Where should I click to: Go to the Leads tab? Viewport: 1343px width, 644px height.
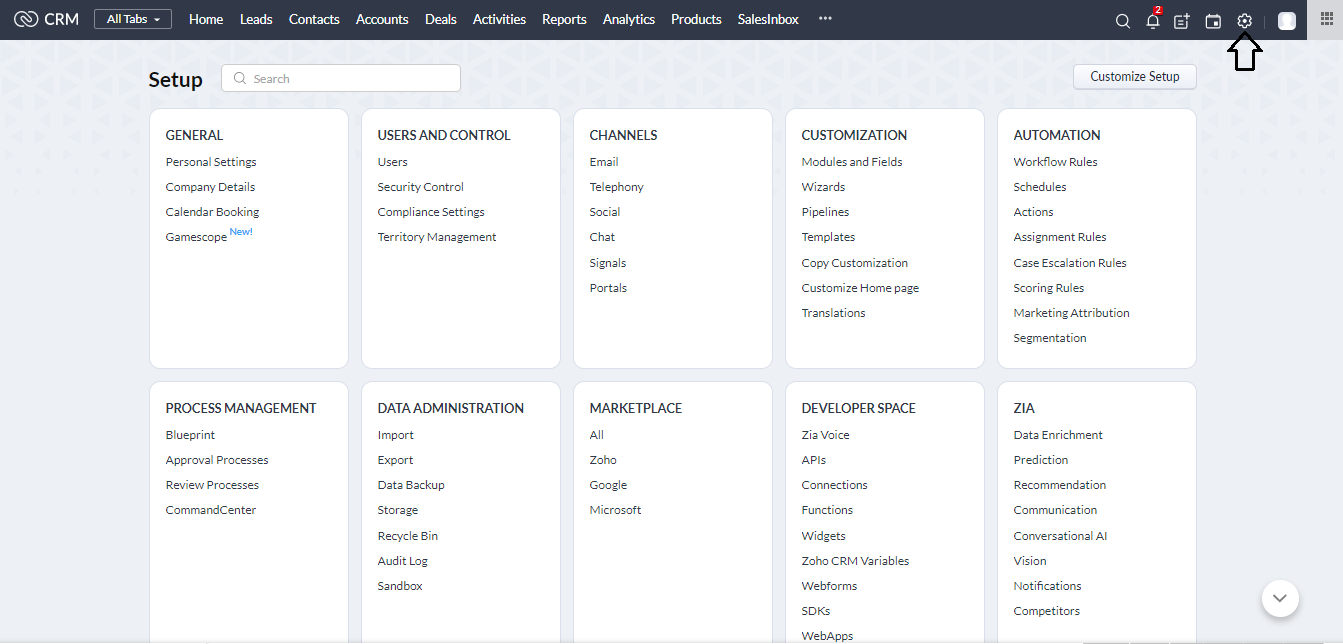pyautogui.click(x=256, y=19)
